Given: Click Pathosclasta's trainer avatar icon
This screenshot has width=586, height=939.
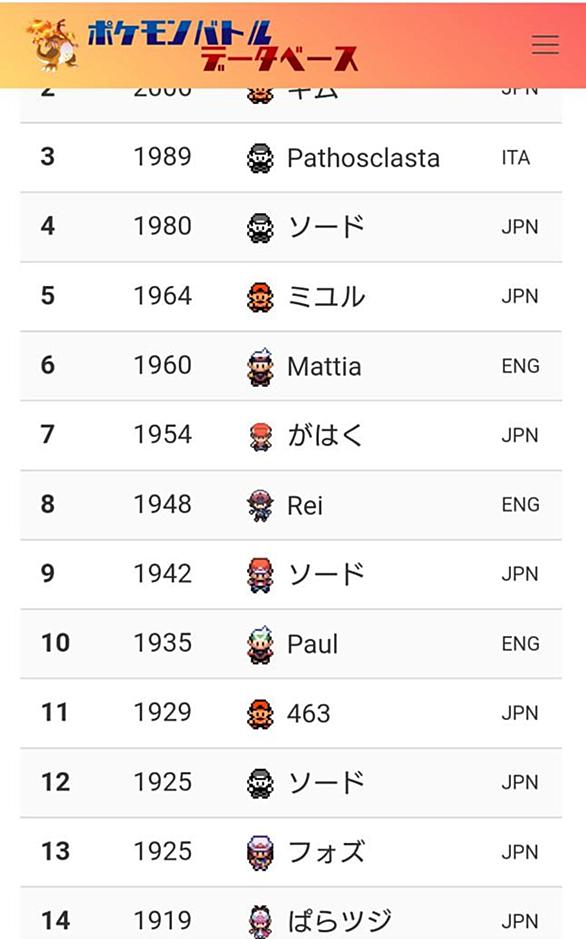Looking at the screenshot, I should click(260, 158).
